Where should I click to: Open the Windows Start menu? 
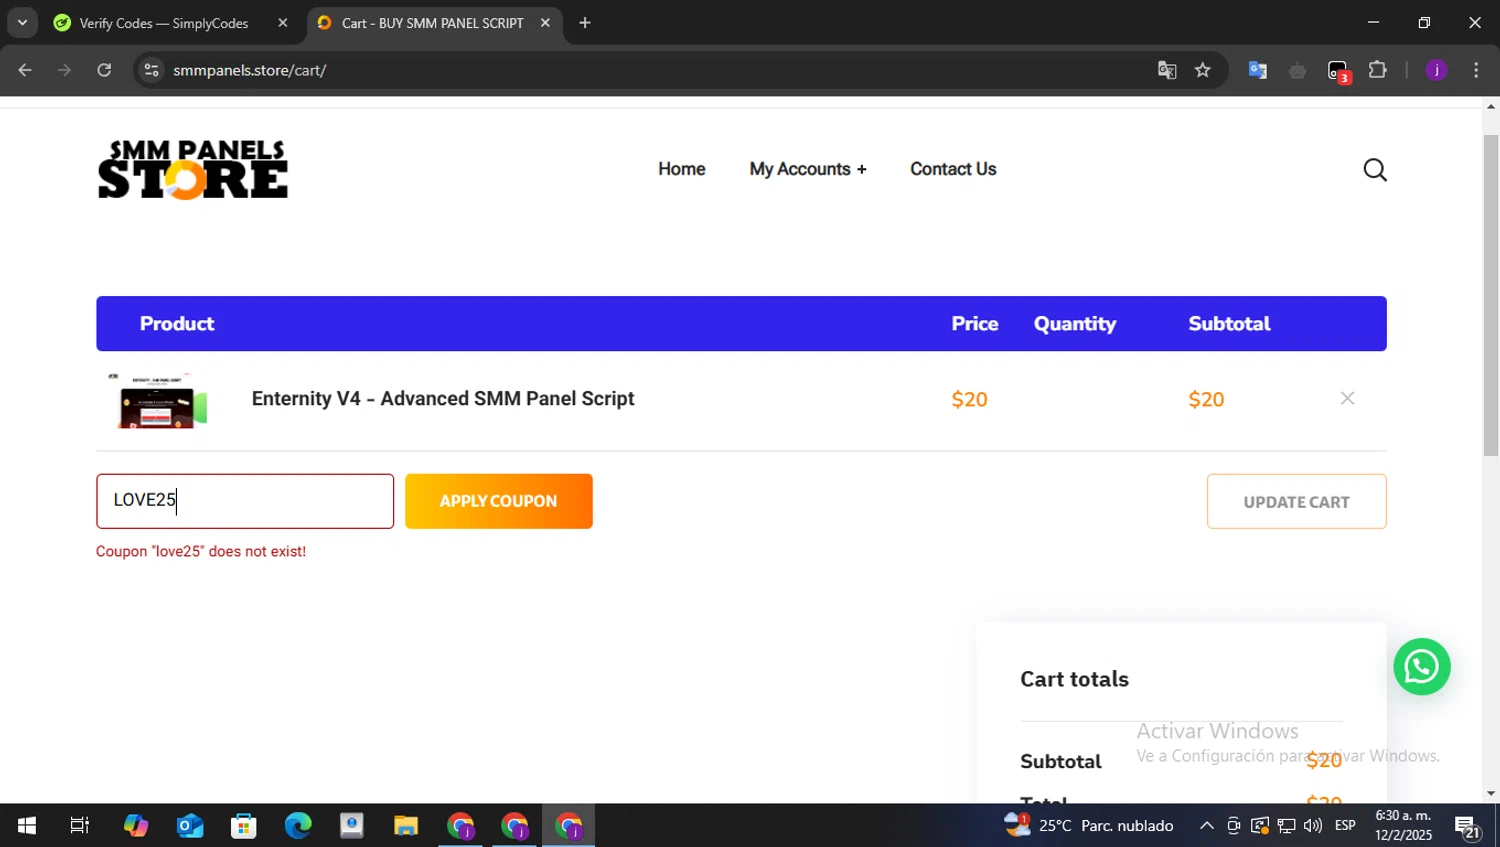pos(27,826)
